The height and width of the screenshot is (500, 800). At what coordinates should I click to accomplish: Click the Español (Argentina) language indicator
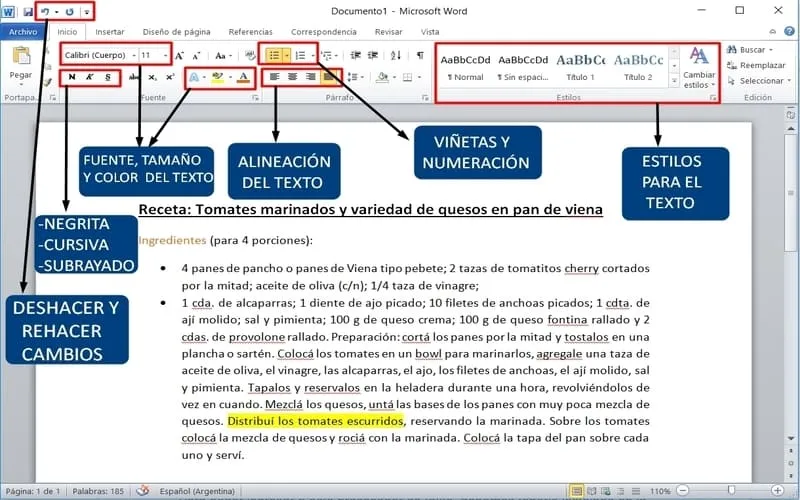[x=199, y=491]
